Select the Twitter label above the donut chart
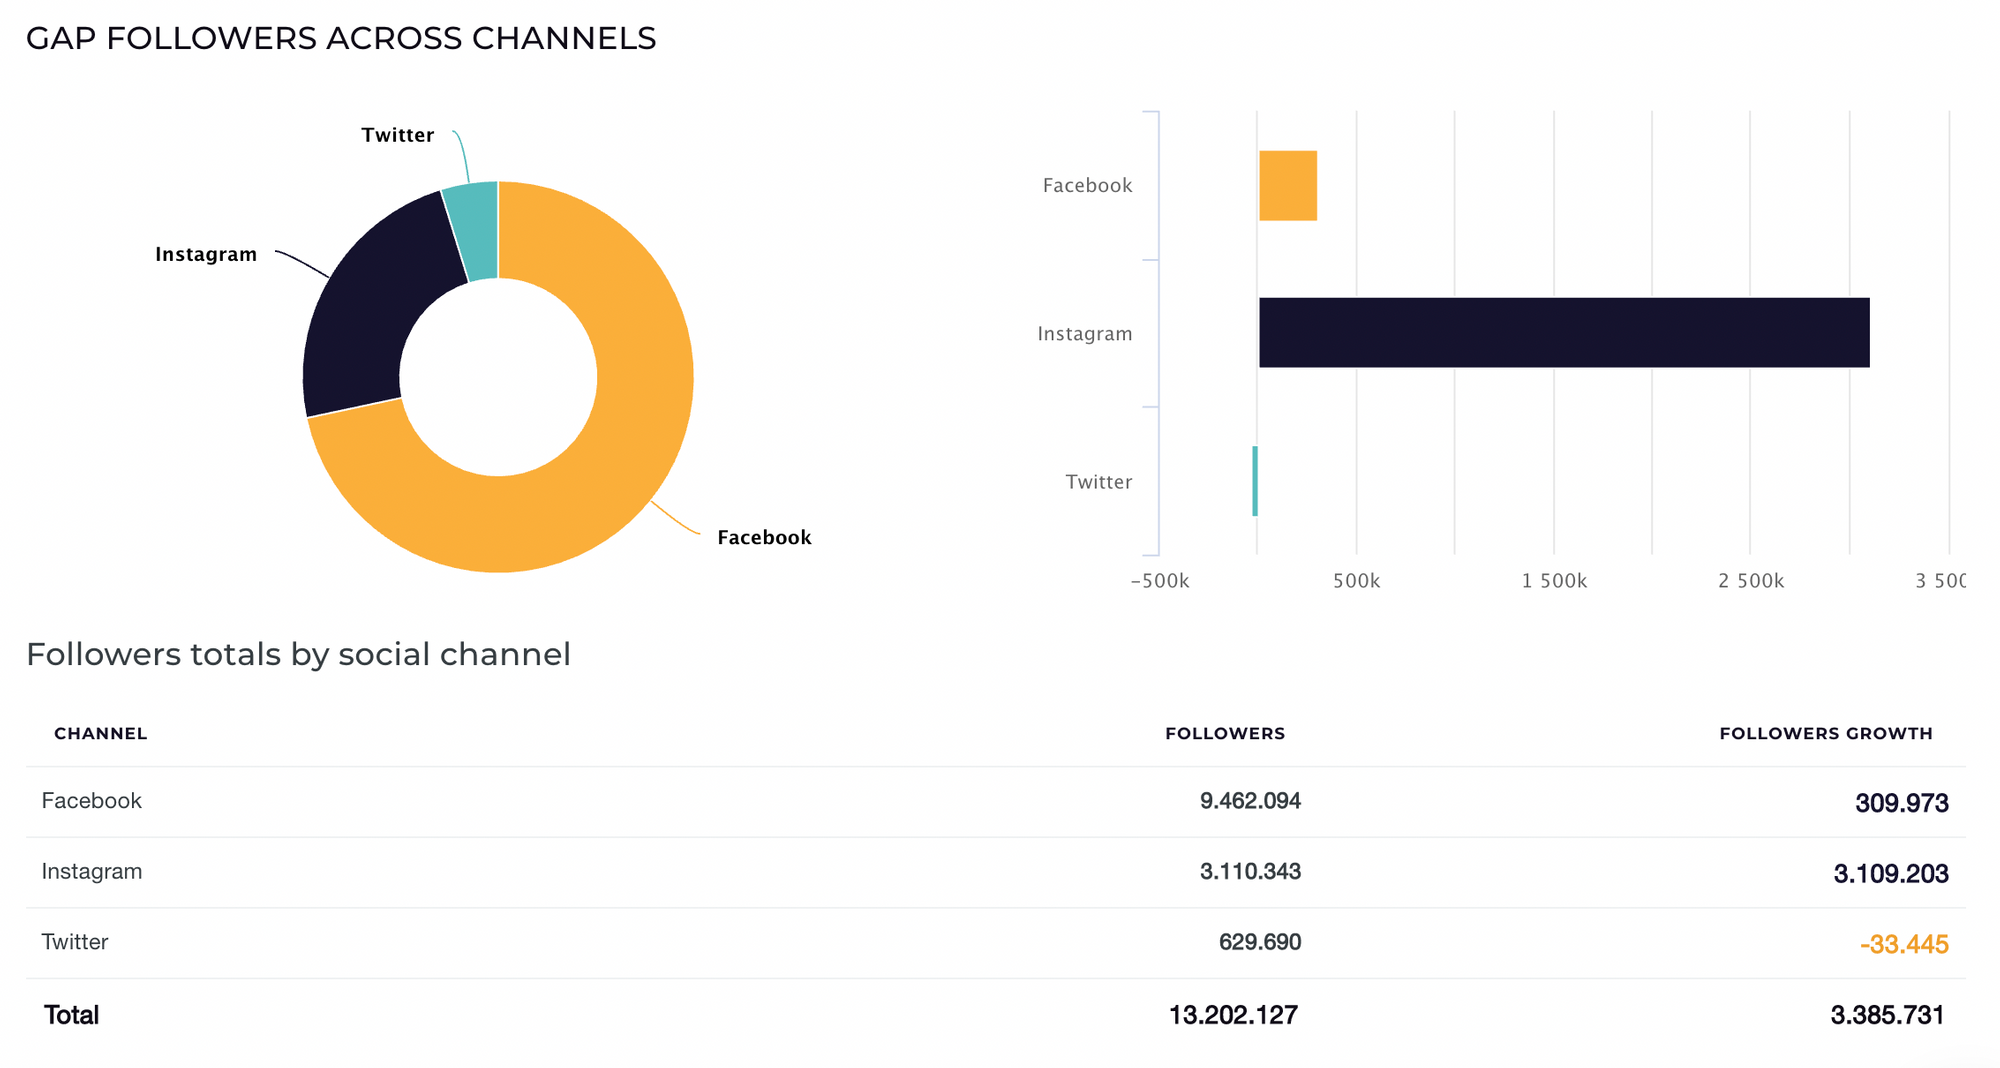This screenshot has height=1068, width=2000. point(398,135)
